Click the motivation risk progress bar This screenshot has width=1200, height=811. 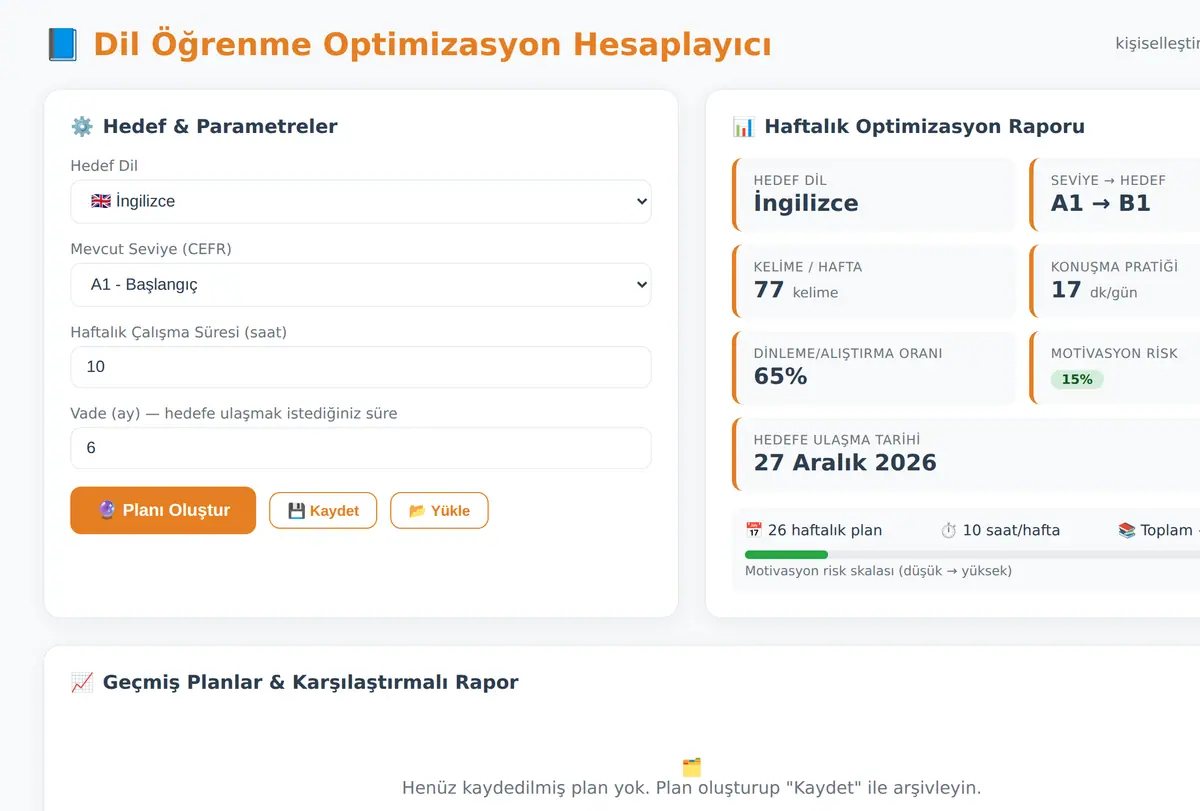[x=972, y=554]
